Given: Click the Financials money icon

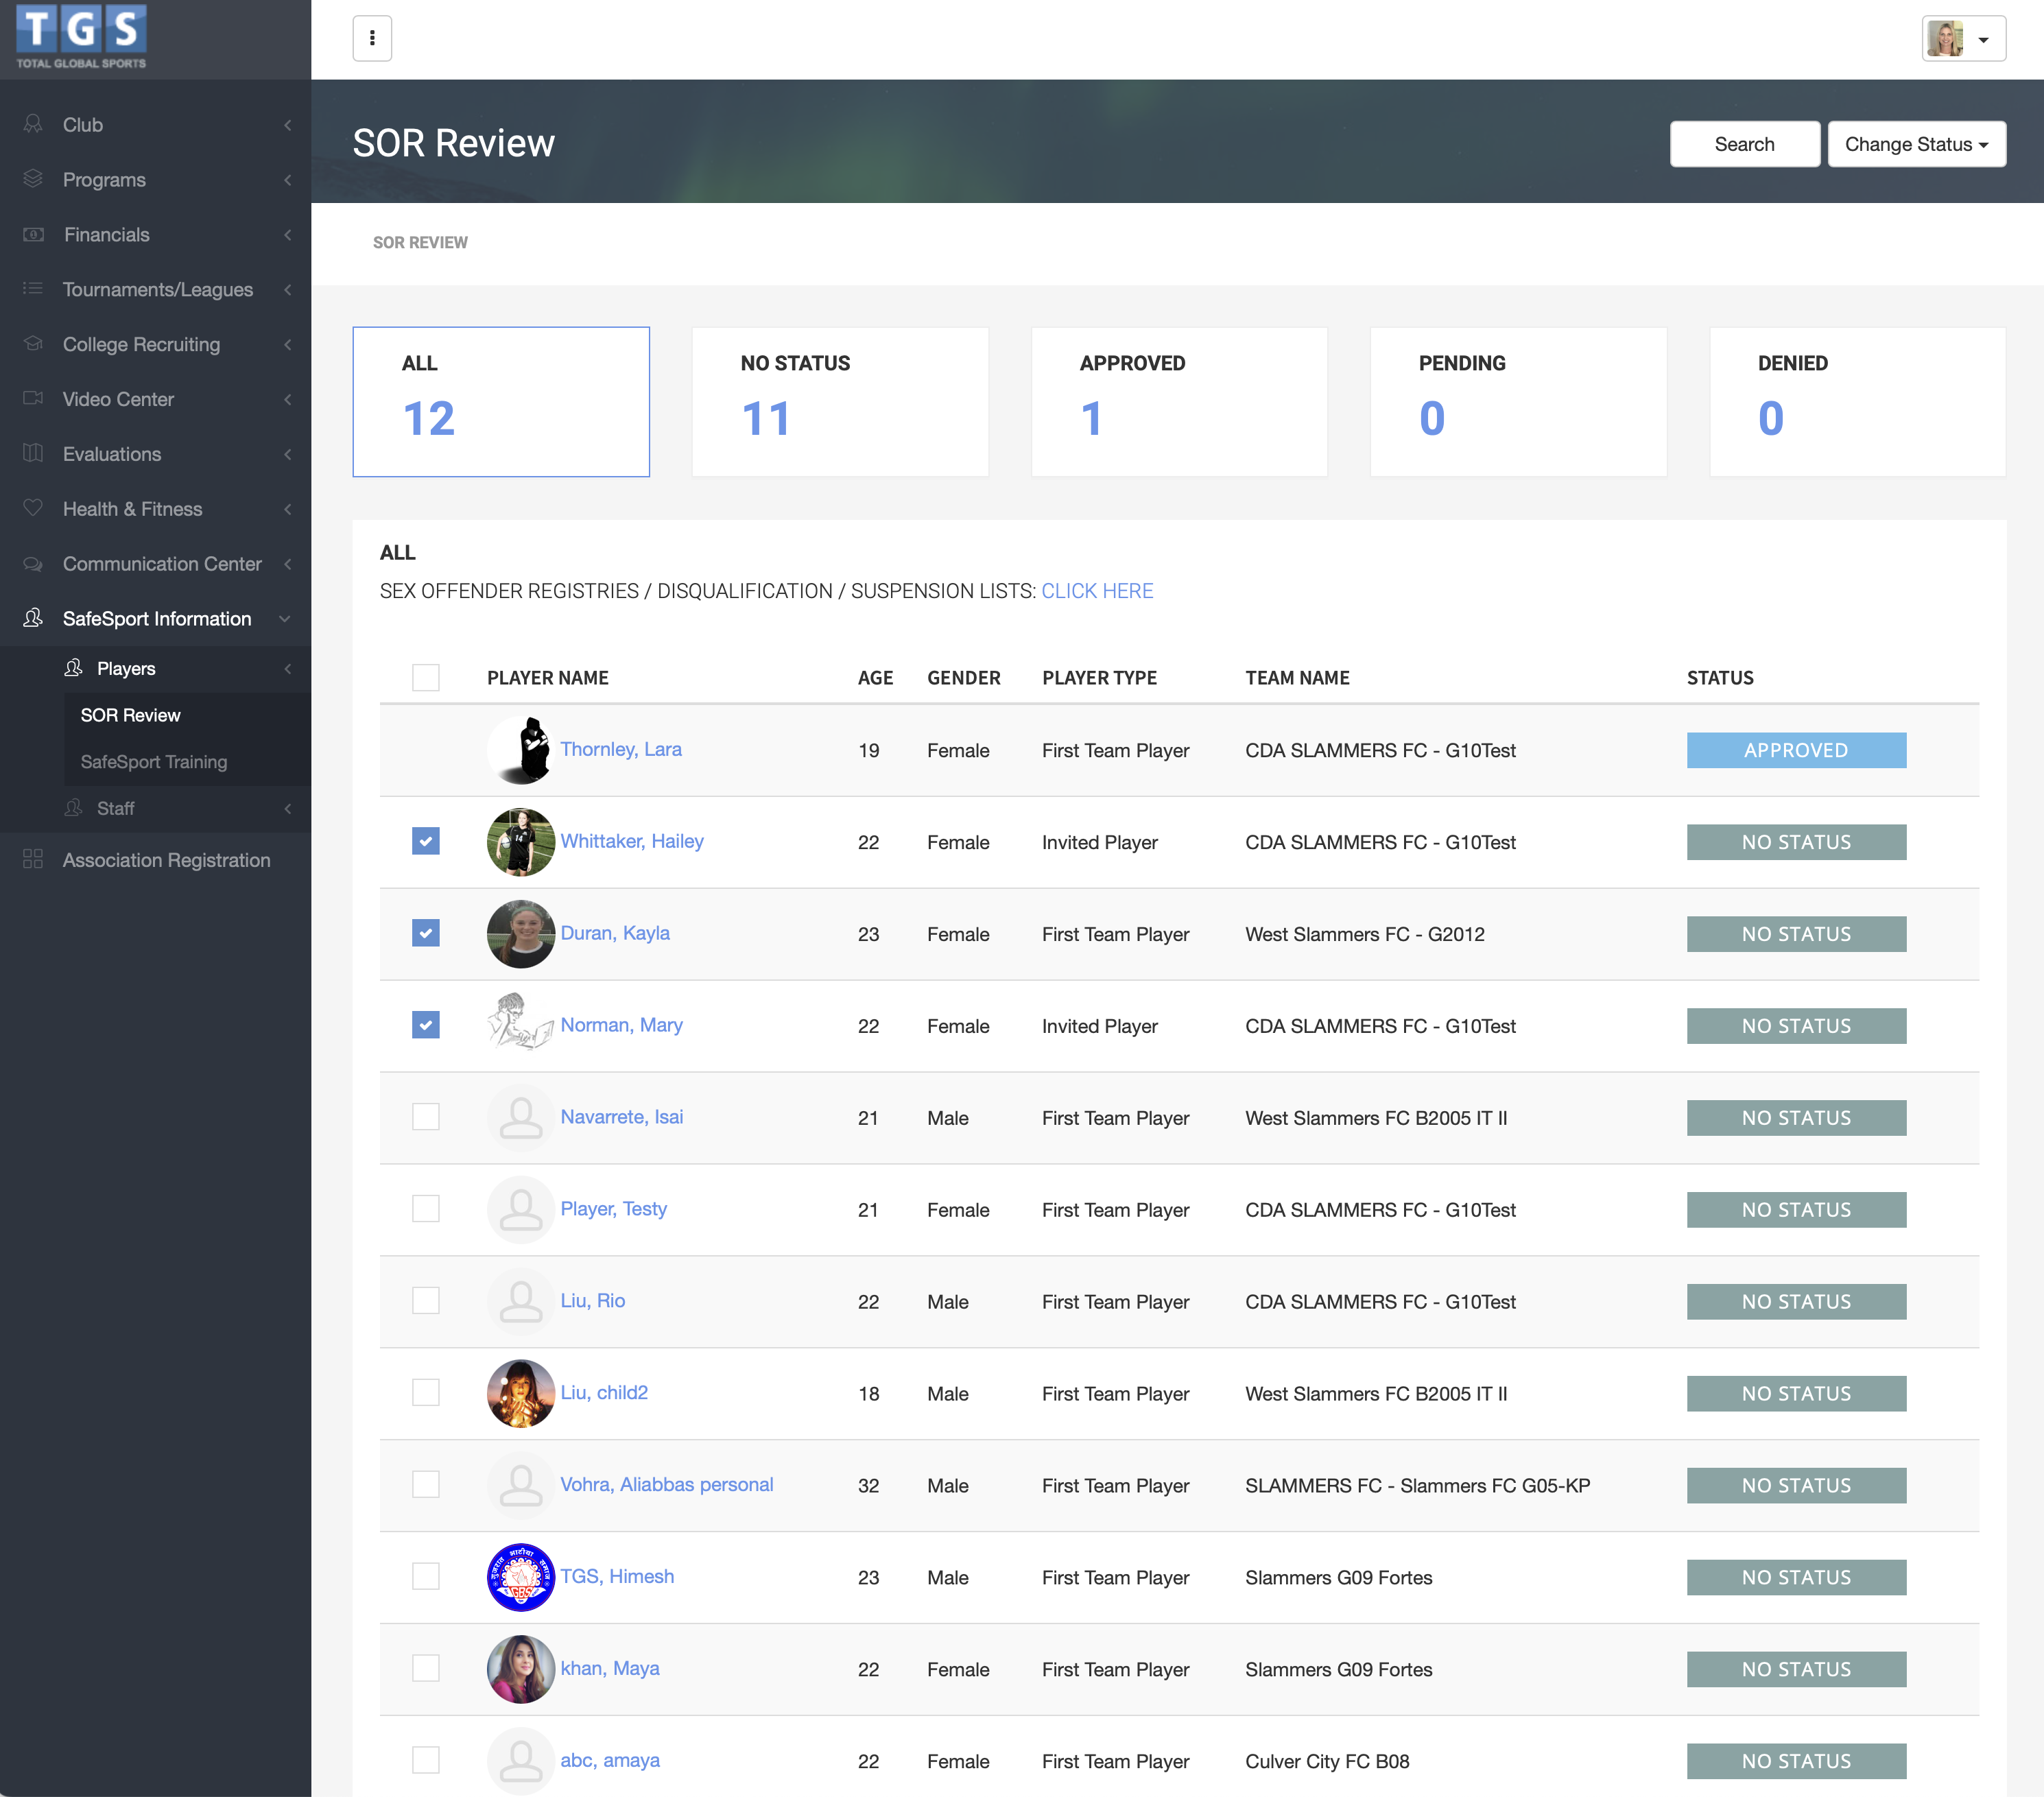Looking at the screenshot, I should (33, 234).
